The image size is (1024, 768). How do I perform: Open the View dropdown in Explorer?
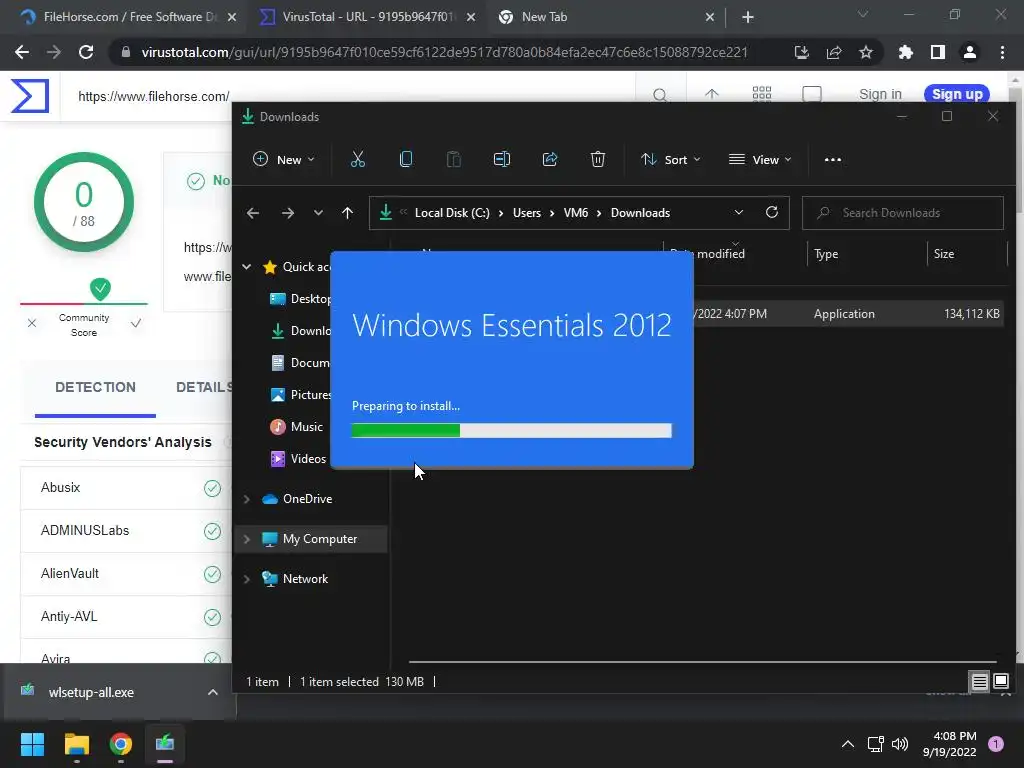tap(760, 159)
